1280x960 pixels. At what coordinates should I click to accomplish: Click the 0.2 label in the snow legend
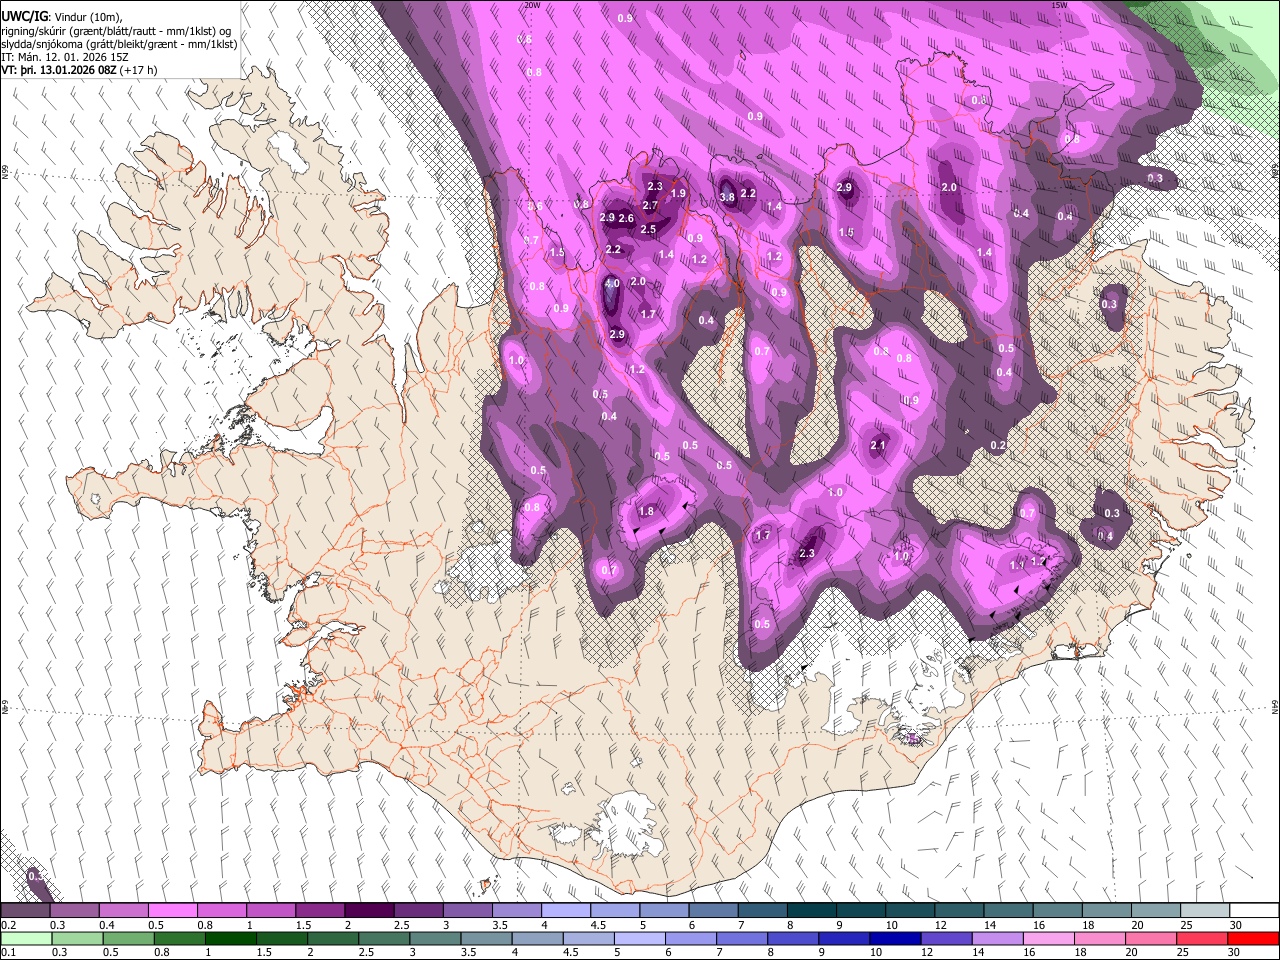pos(8,925)
